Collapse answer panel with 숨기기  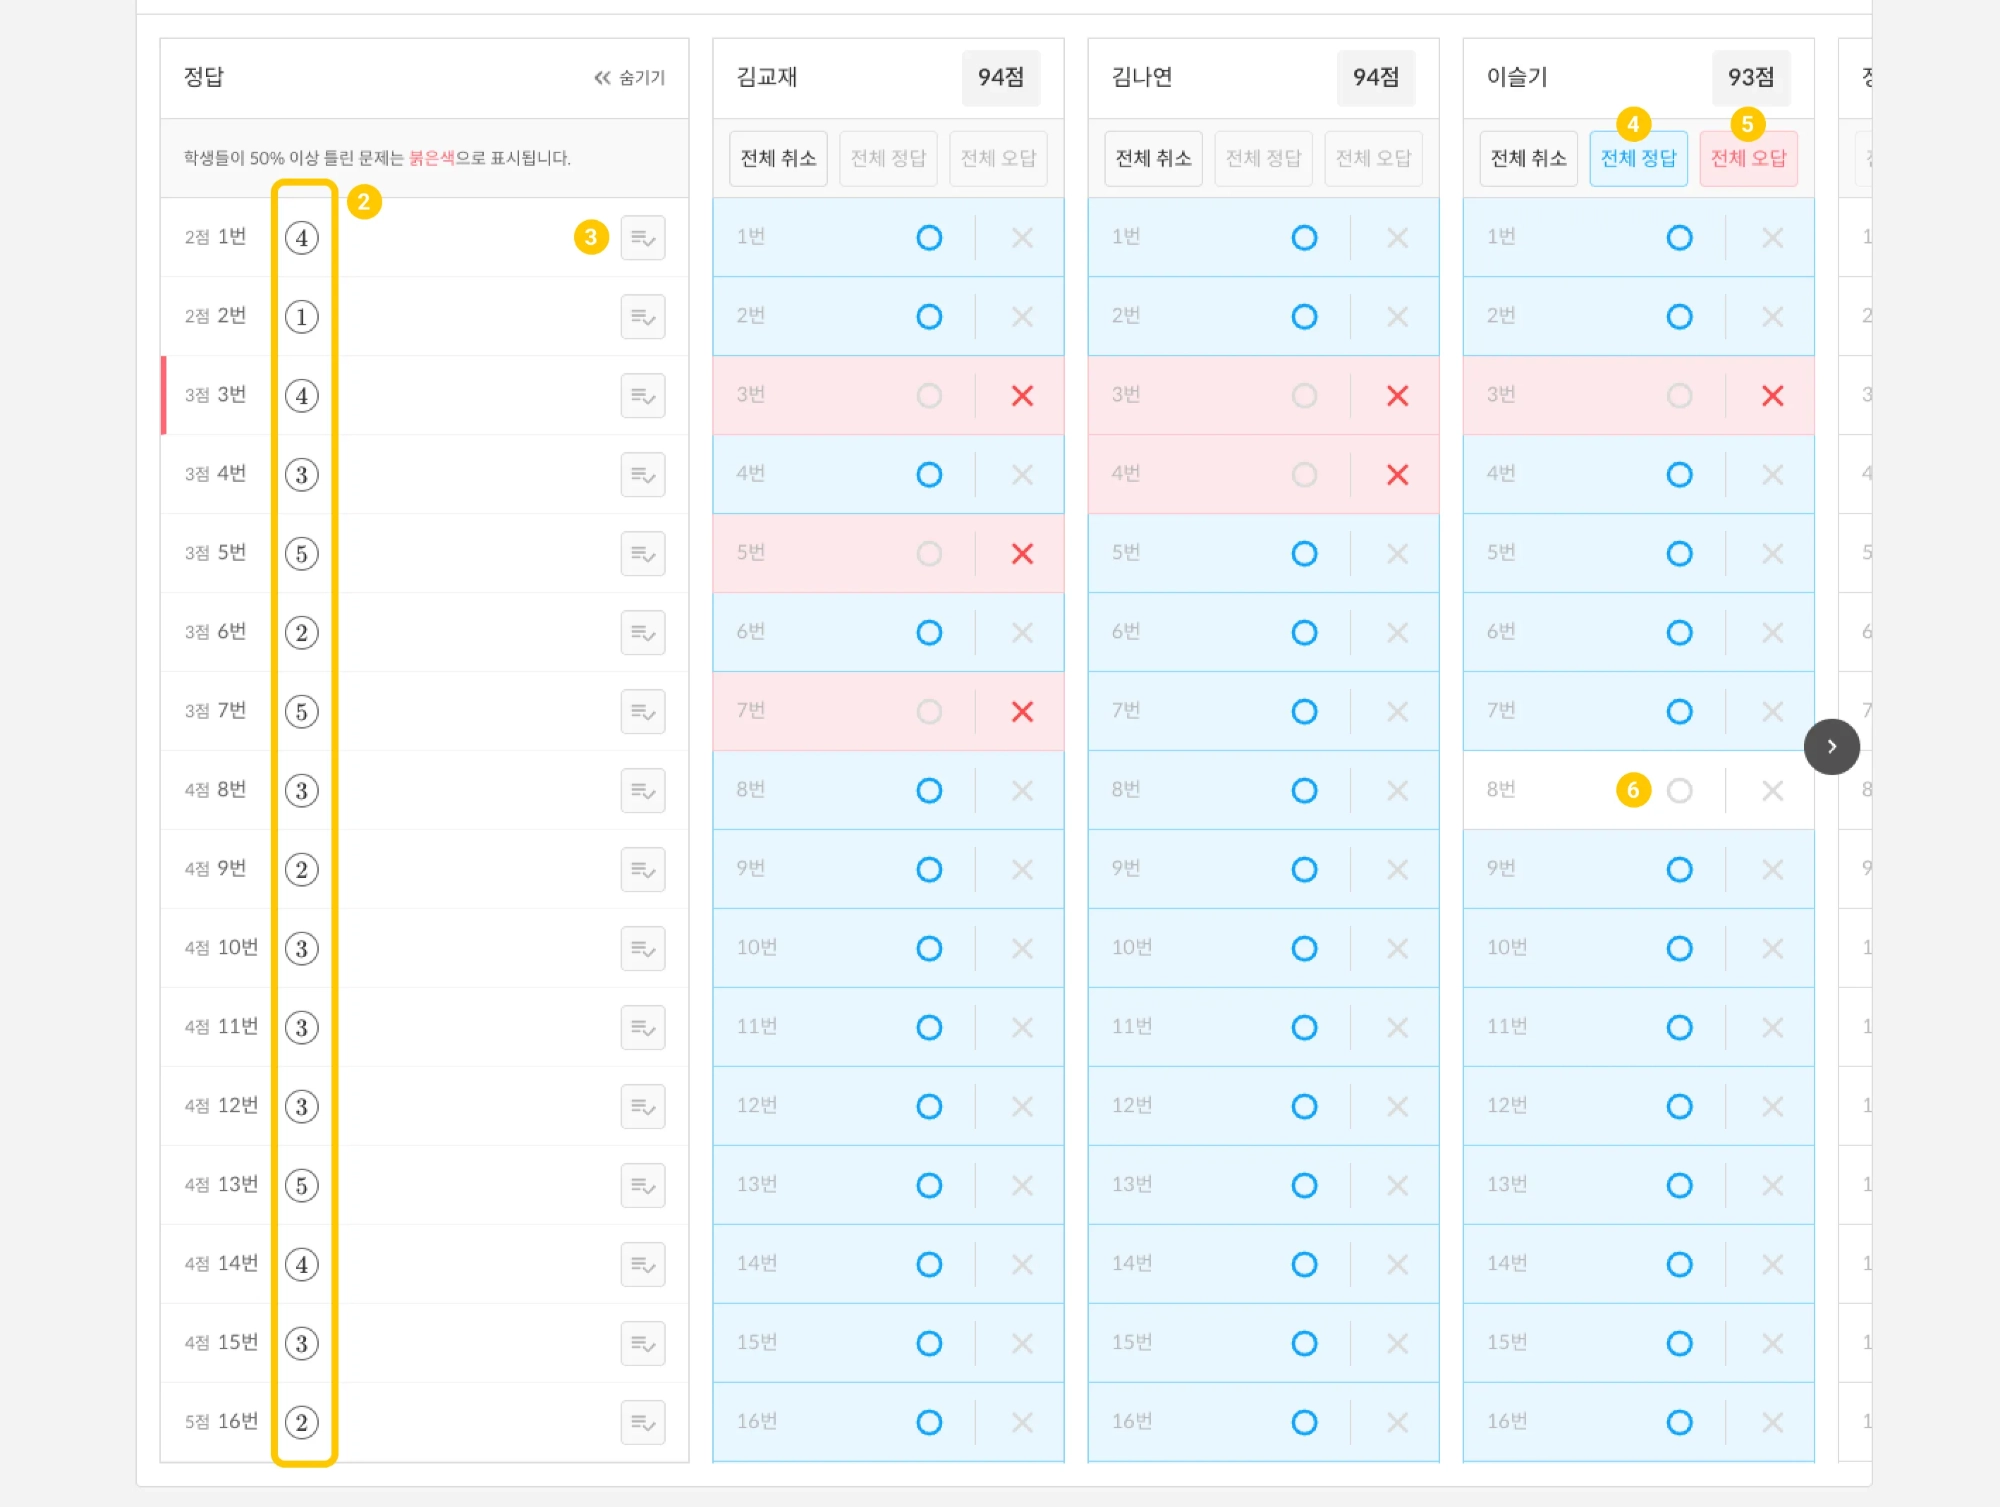(630, 78)
